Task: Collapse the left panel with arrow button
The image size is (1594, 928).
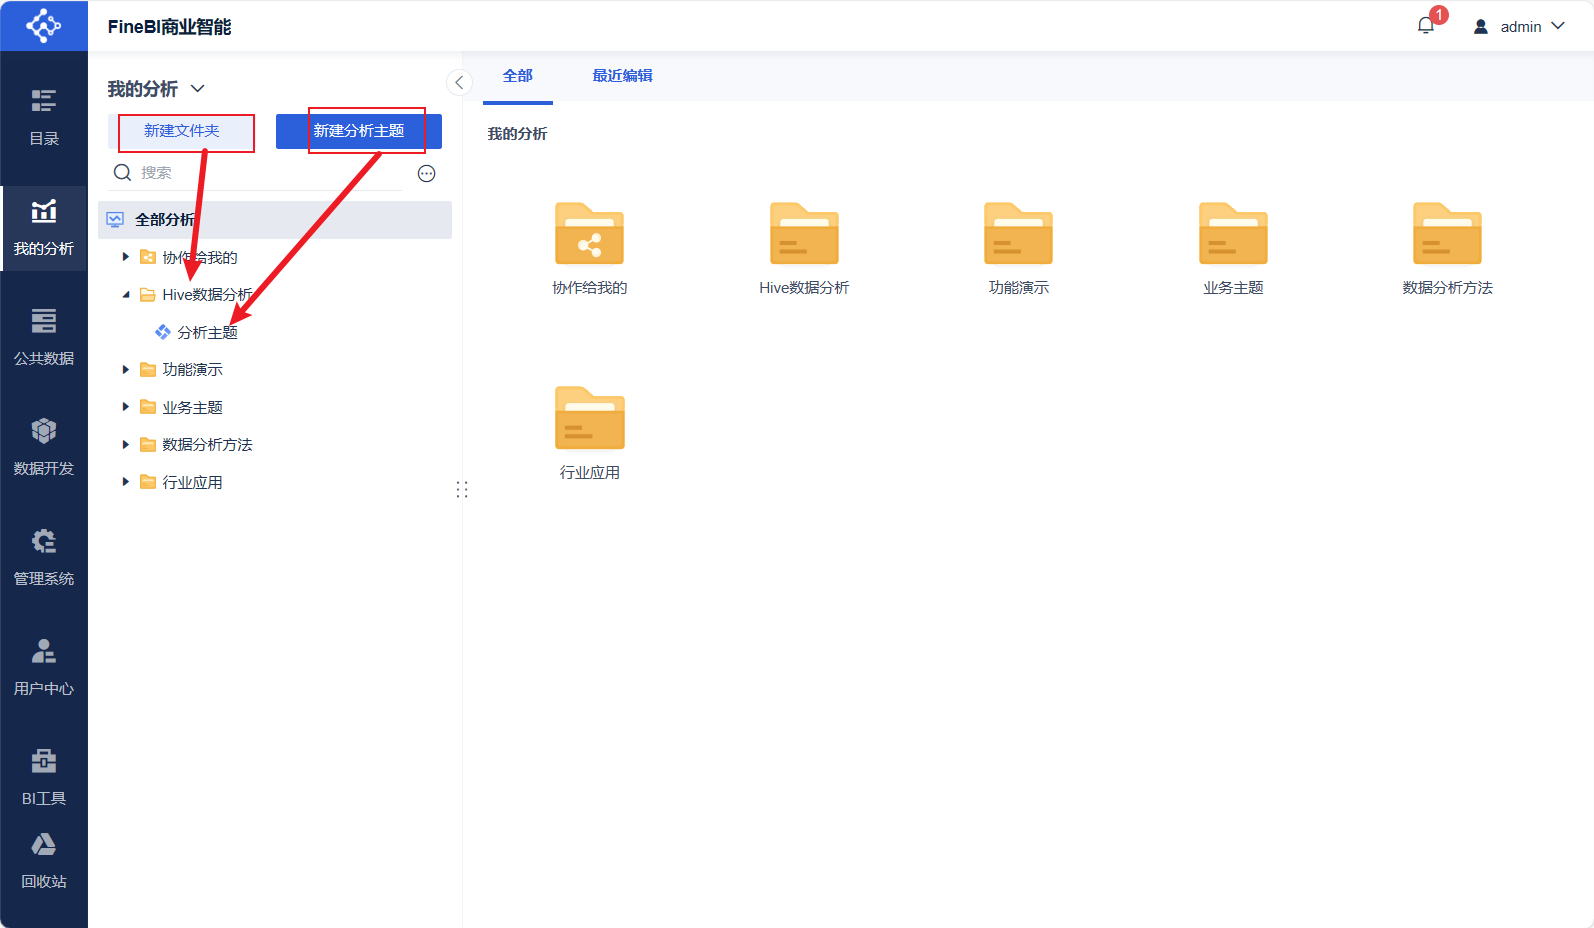Action: (459, 83)
